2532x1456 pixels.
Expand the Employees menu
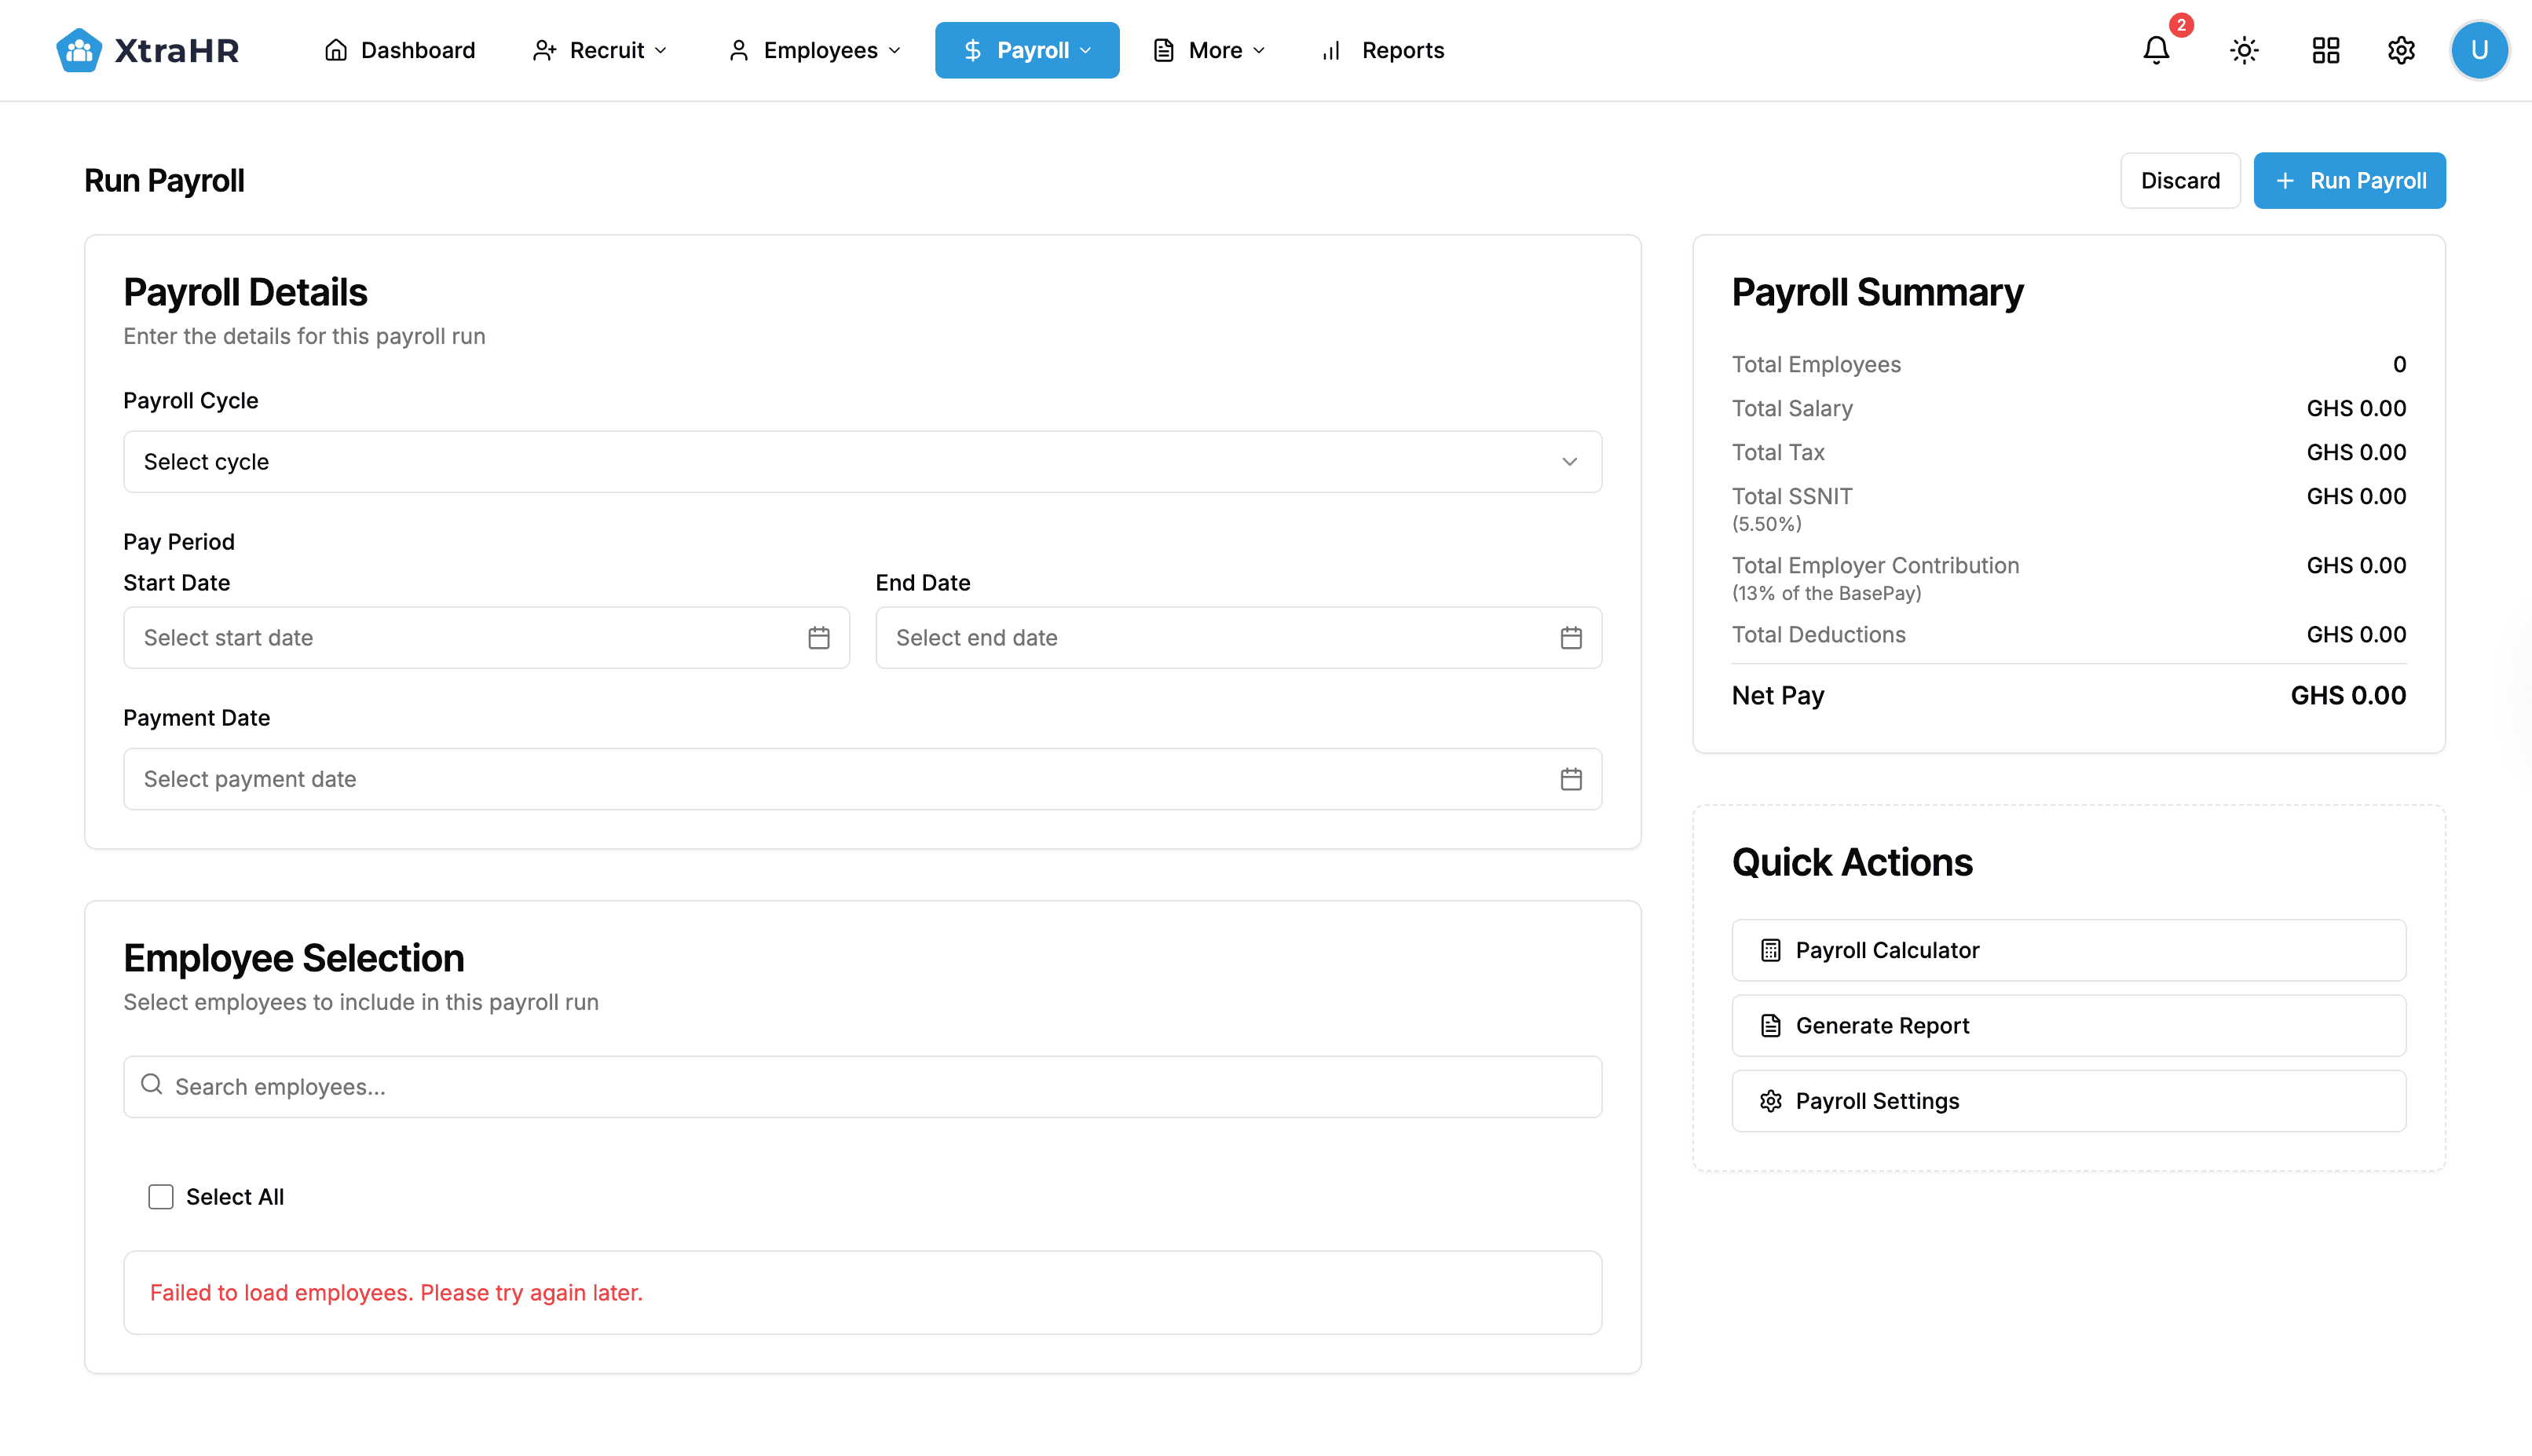[815, 50]
